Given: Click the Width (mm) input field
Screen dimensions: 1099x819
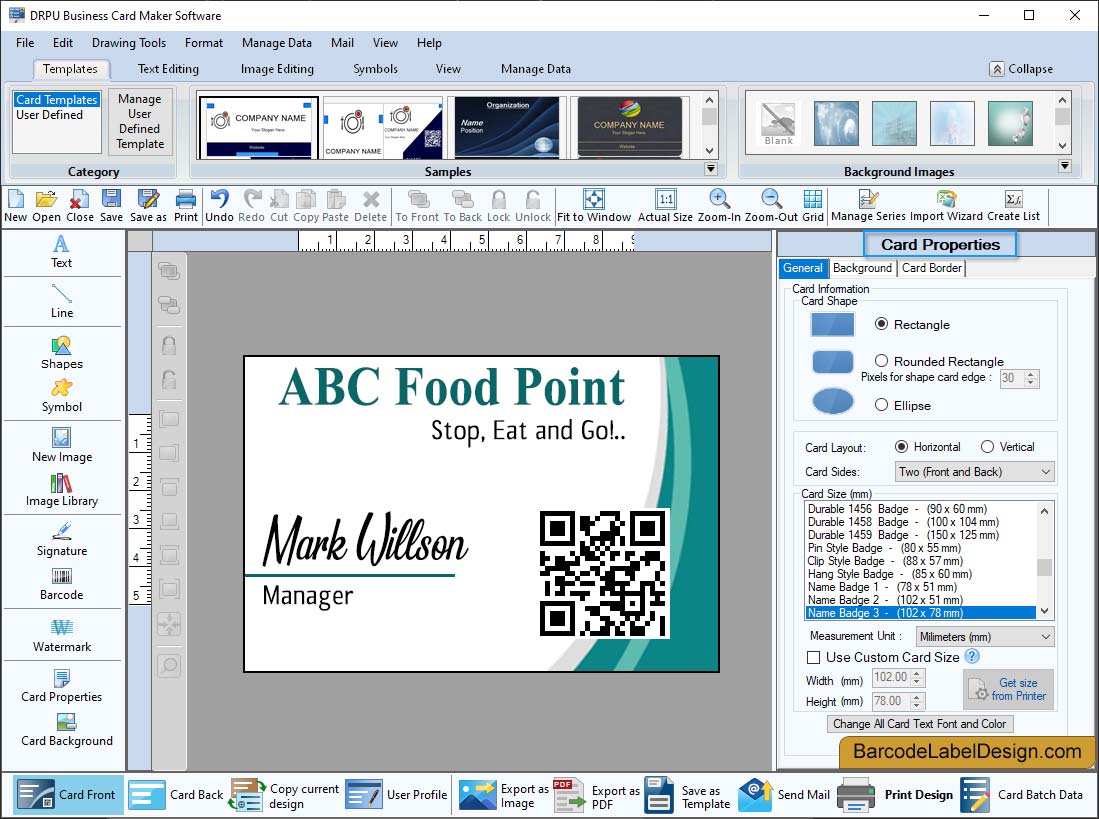Looking at the screenshot, I should pyautogui.click(x=891, y=677).
